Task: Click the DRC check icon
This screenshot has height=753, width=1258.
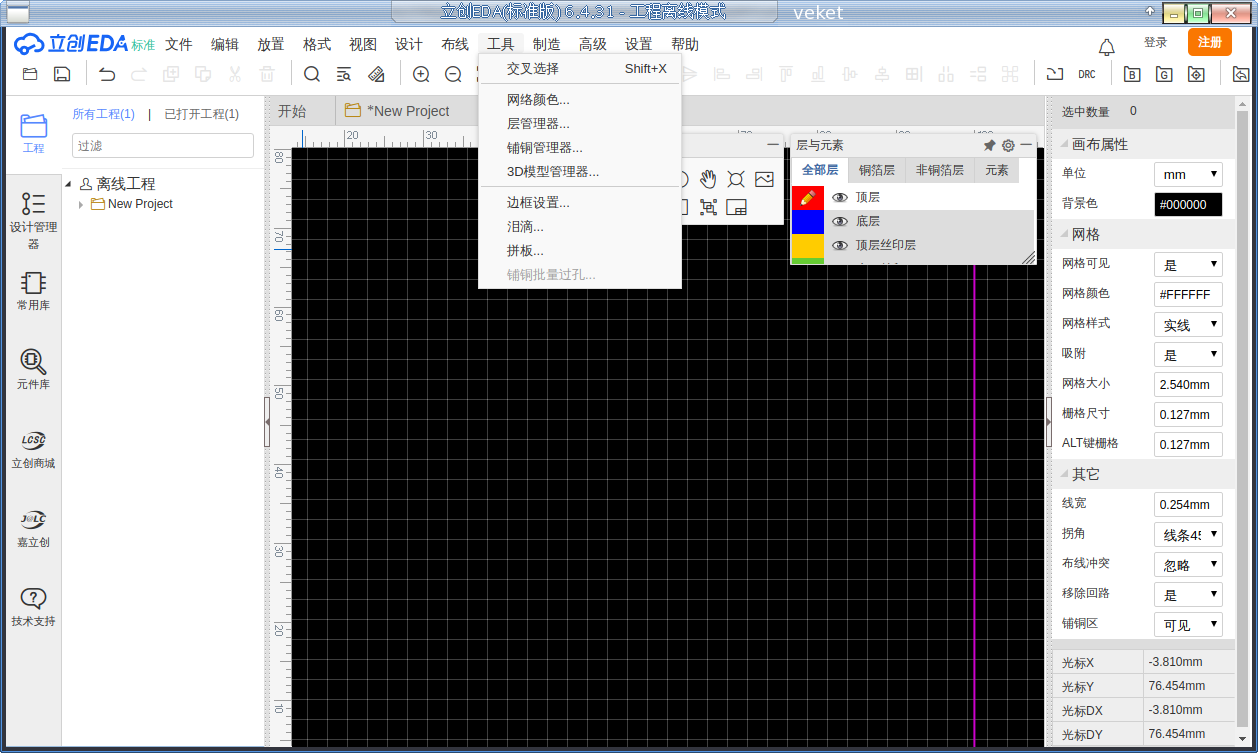Action: click(1086, 74)
